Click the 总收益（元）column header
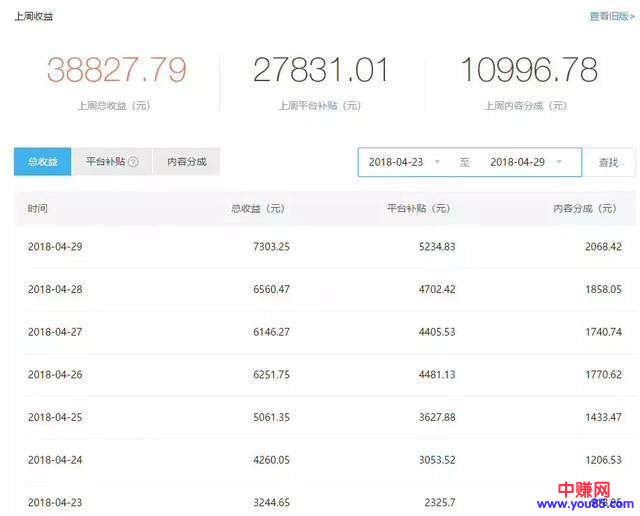This screenshot has height=516, width=640. [x=258, y=209]
